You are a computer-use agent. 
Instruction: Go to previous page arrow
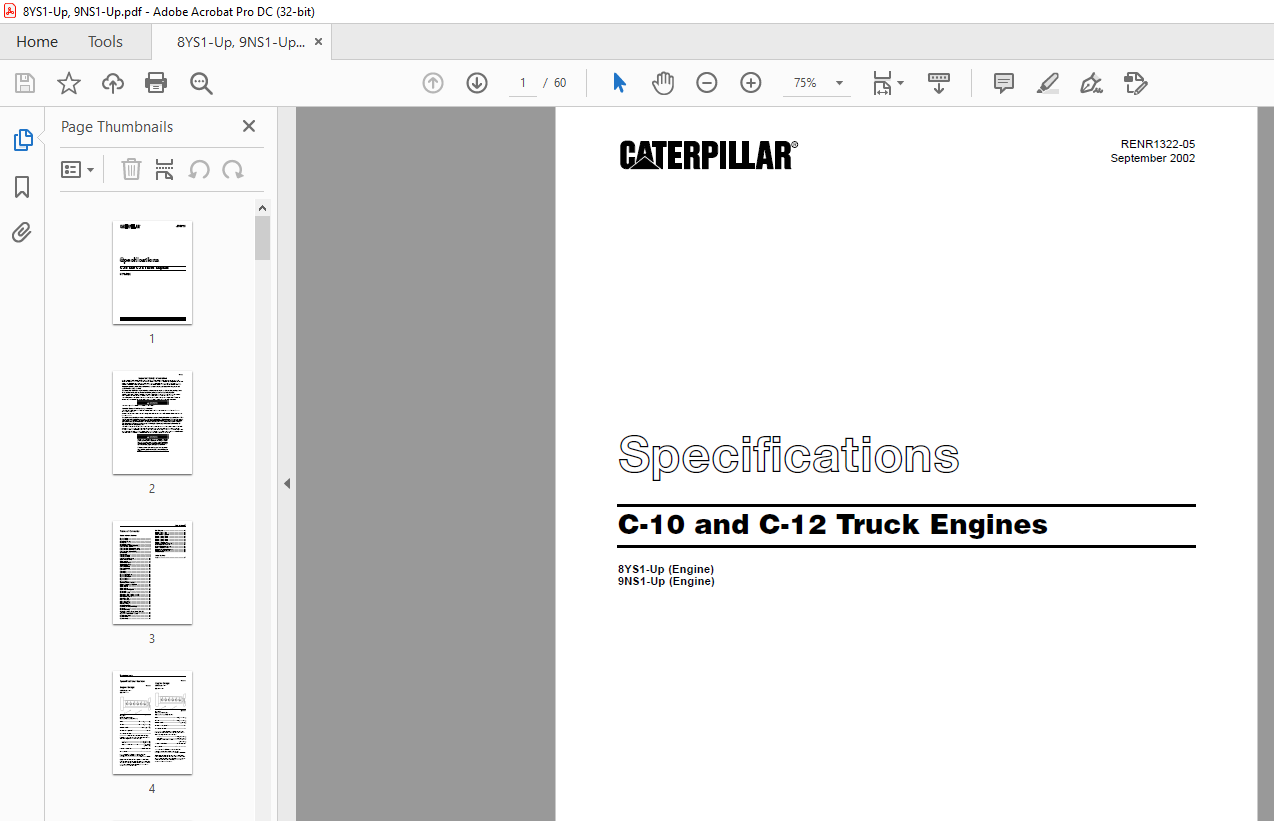coord(433,83)
